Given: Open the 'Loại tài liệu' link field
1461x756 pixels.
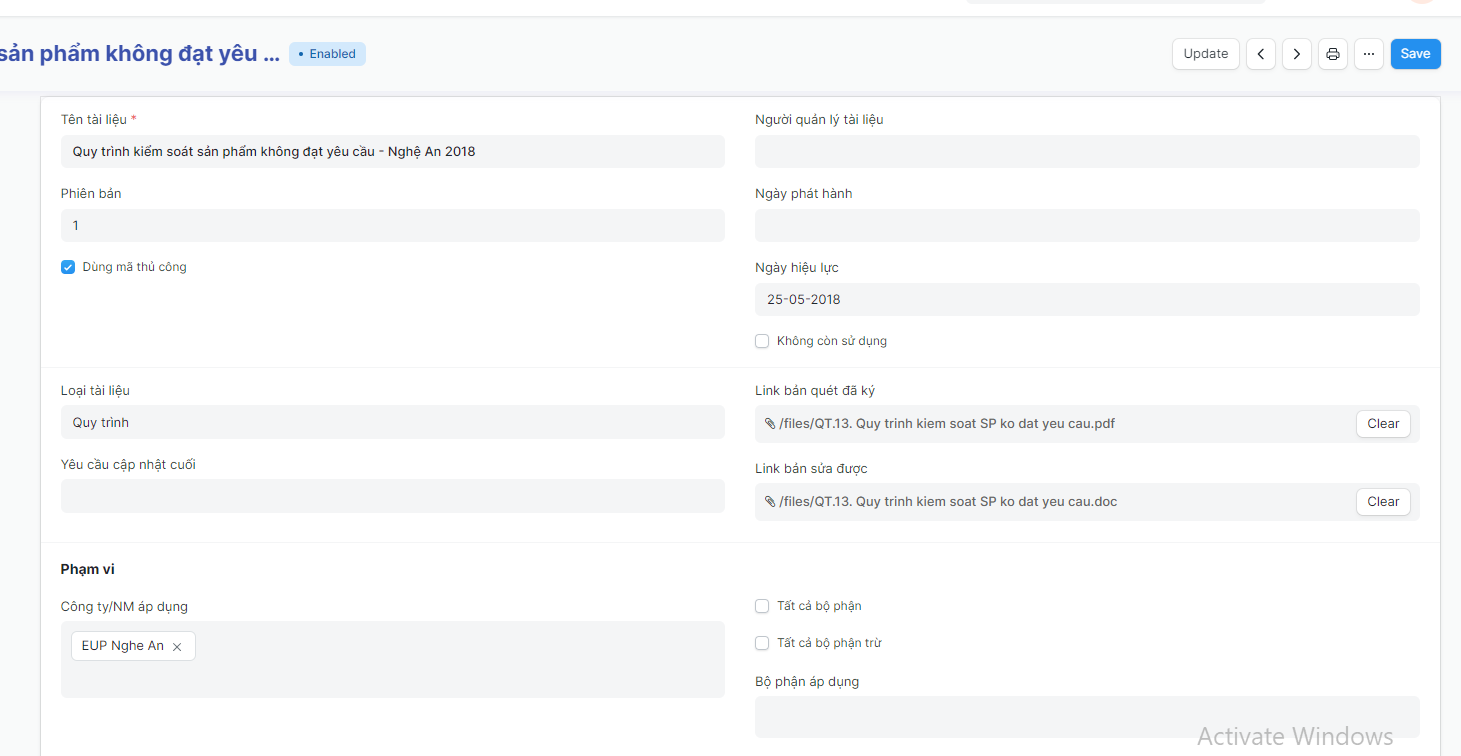Looking at the screenshot, I should coord(392,422).
